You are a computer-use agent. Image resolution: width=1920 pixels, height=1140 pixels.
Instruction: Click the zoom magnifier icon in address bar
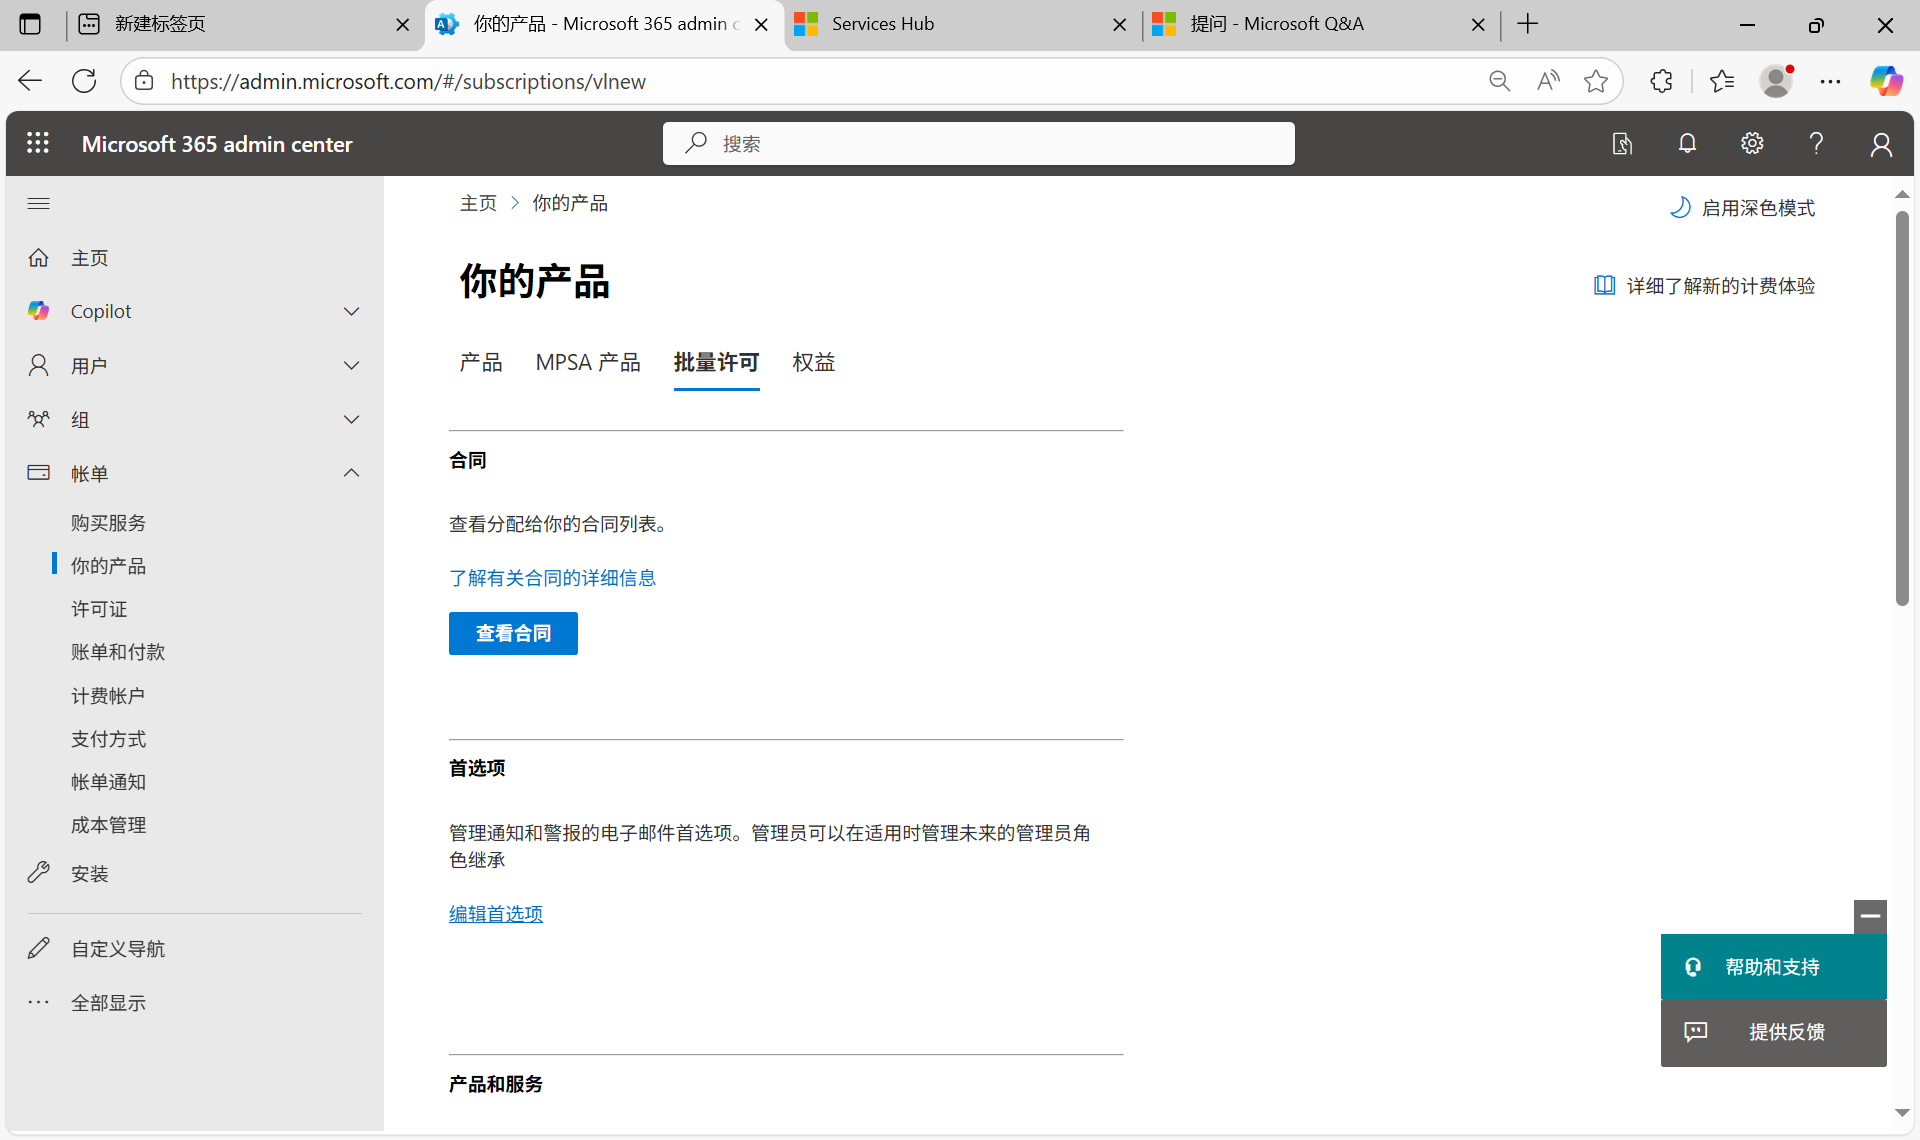point(1499,81)
